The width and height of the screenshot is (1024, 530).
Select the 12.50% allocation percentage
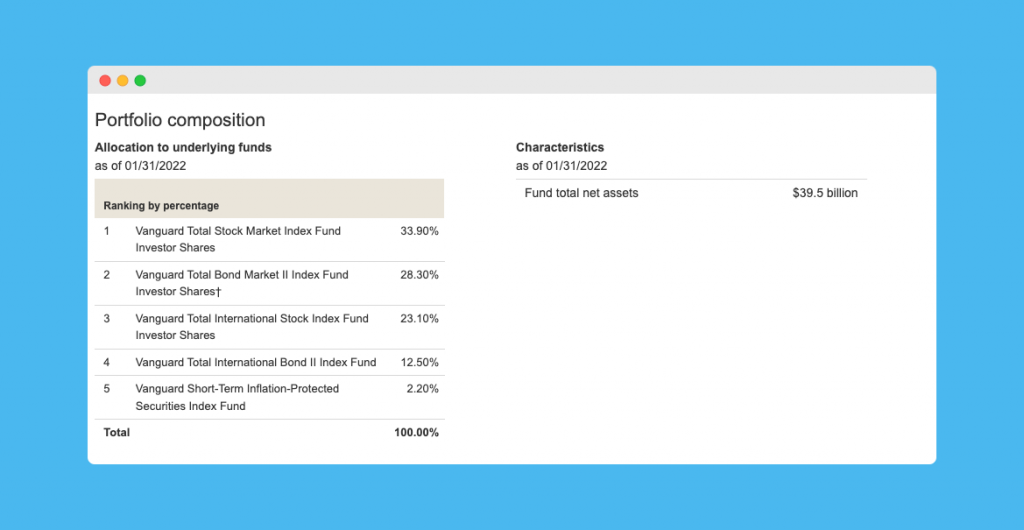tap(419, 362)
